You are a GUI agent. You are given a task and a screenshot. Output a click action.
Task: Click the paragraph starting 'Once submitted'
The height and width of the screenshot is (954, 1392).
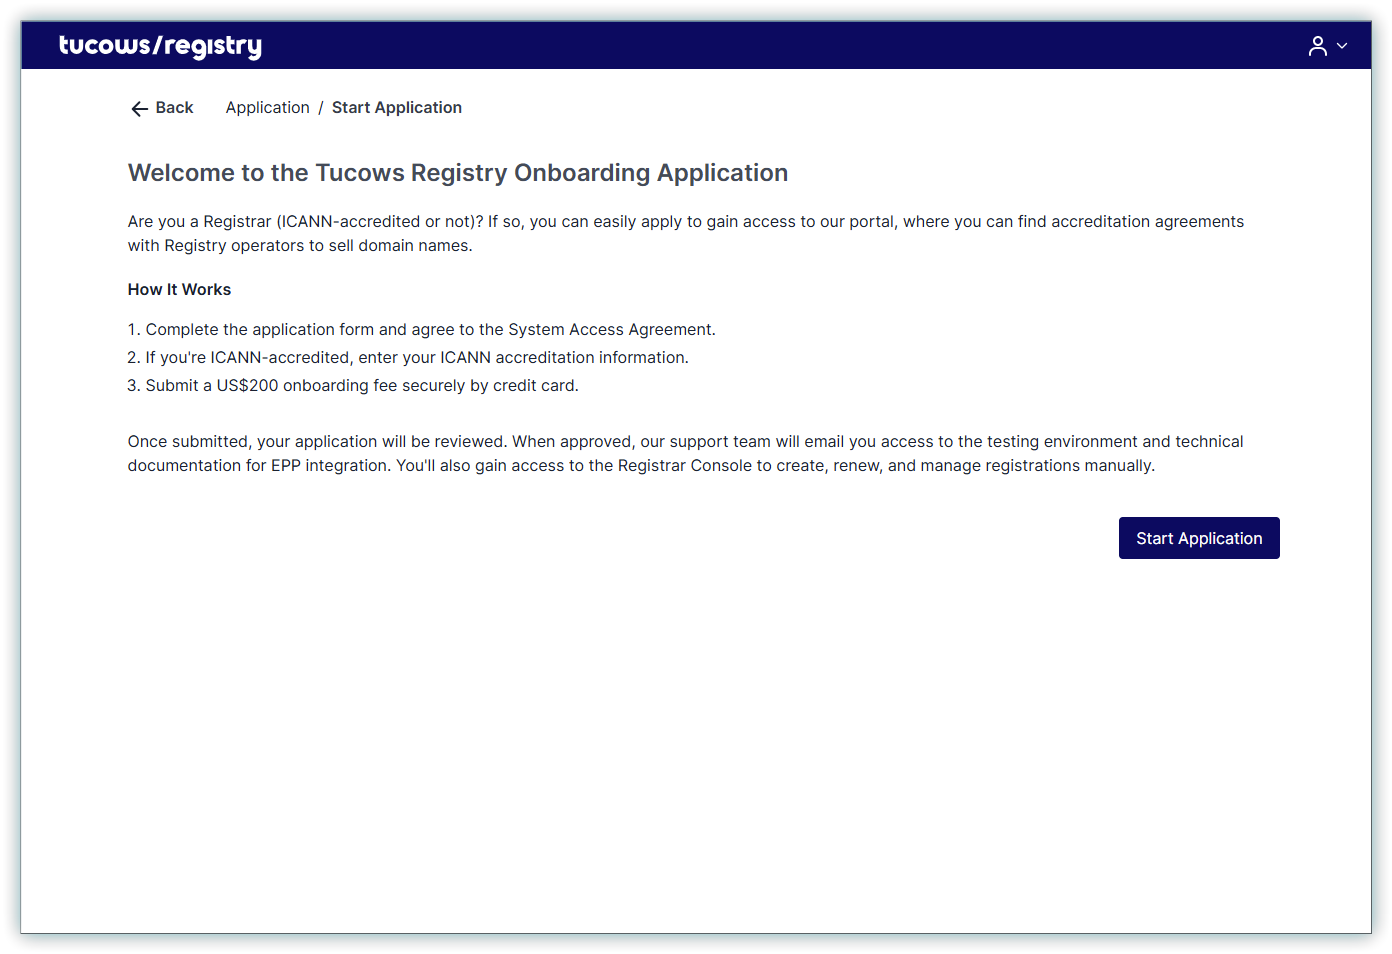[x=686, y=454]
